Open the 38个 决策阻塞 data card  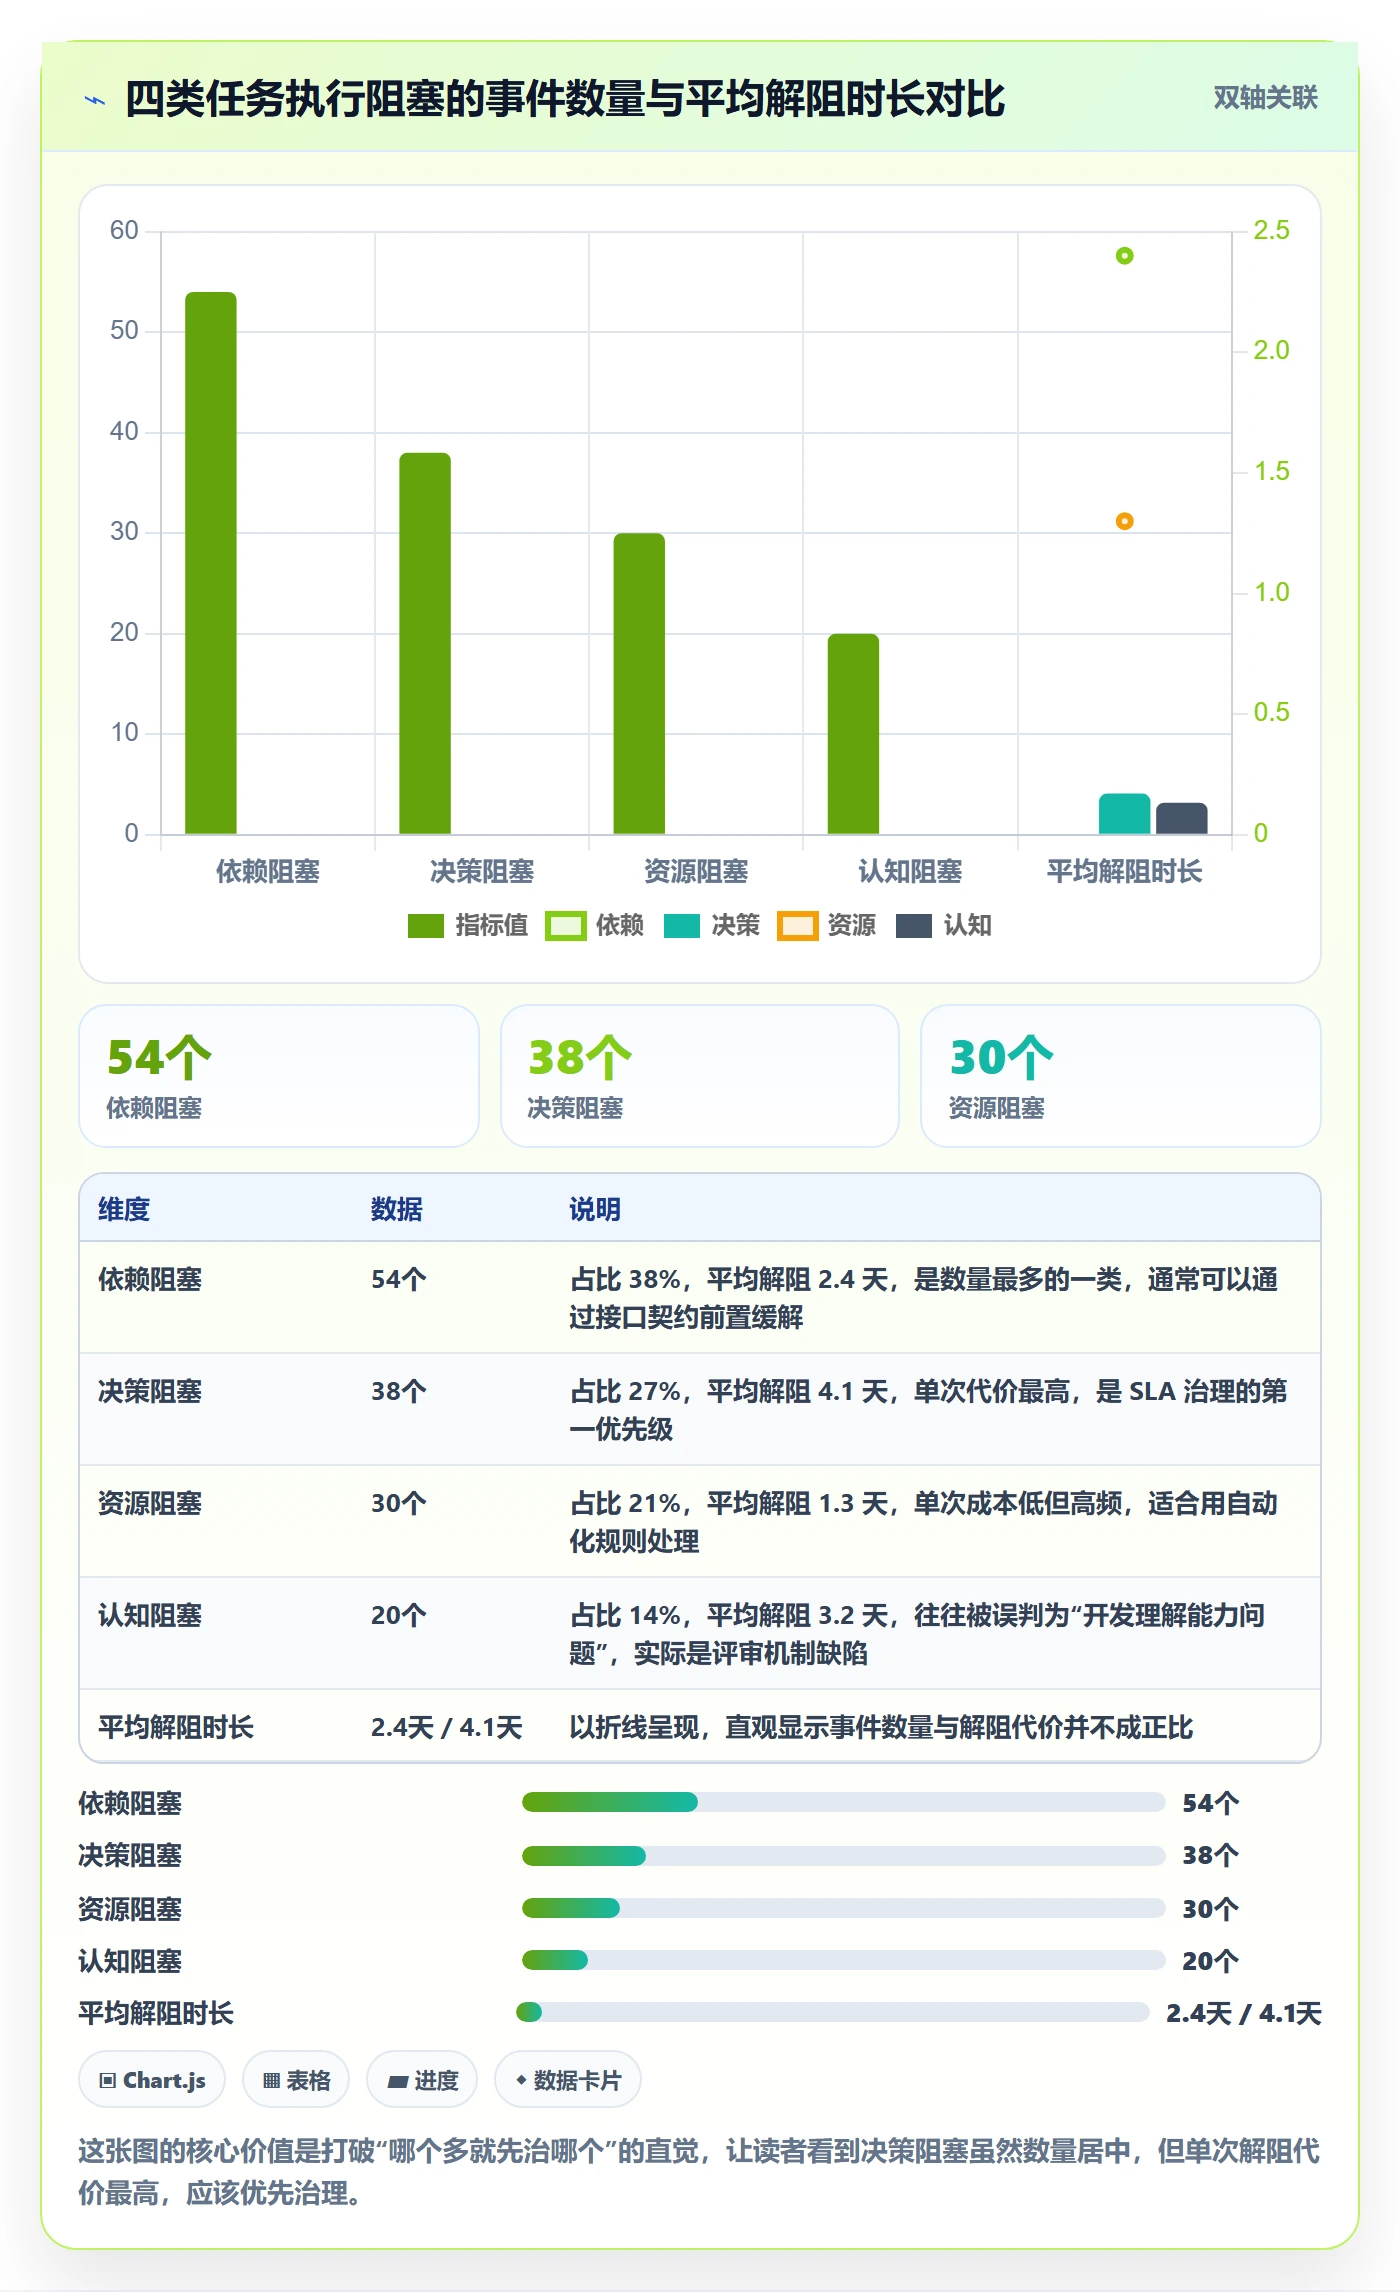(700, 1076)
